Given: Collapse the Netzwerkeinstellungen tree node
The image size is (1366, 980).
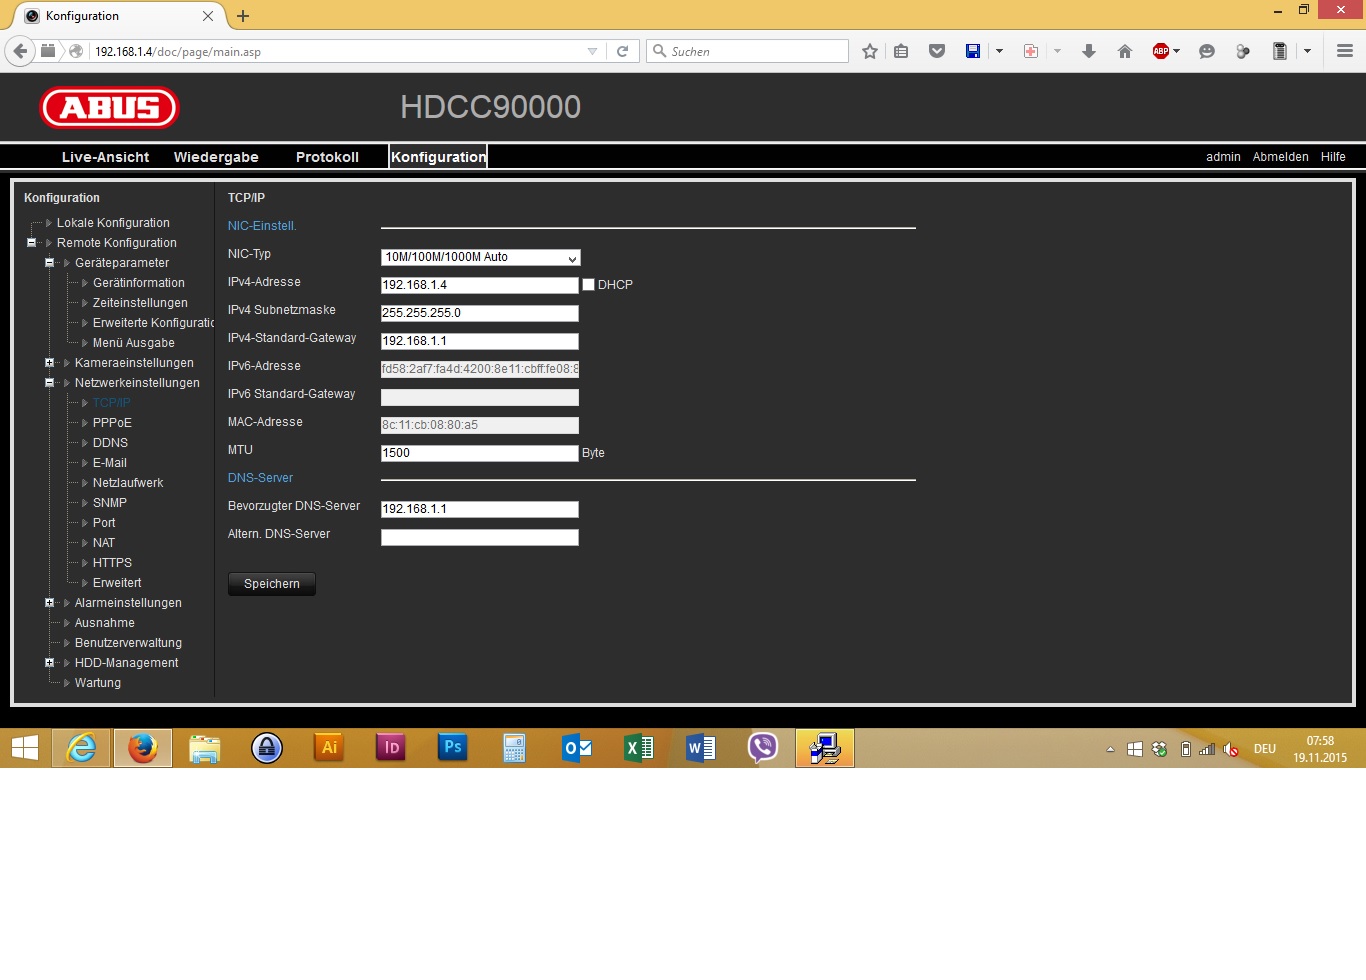Looking at the screenshot, I should point(49,383).
